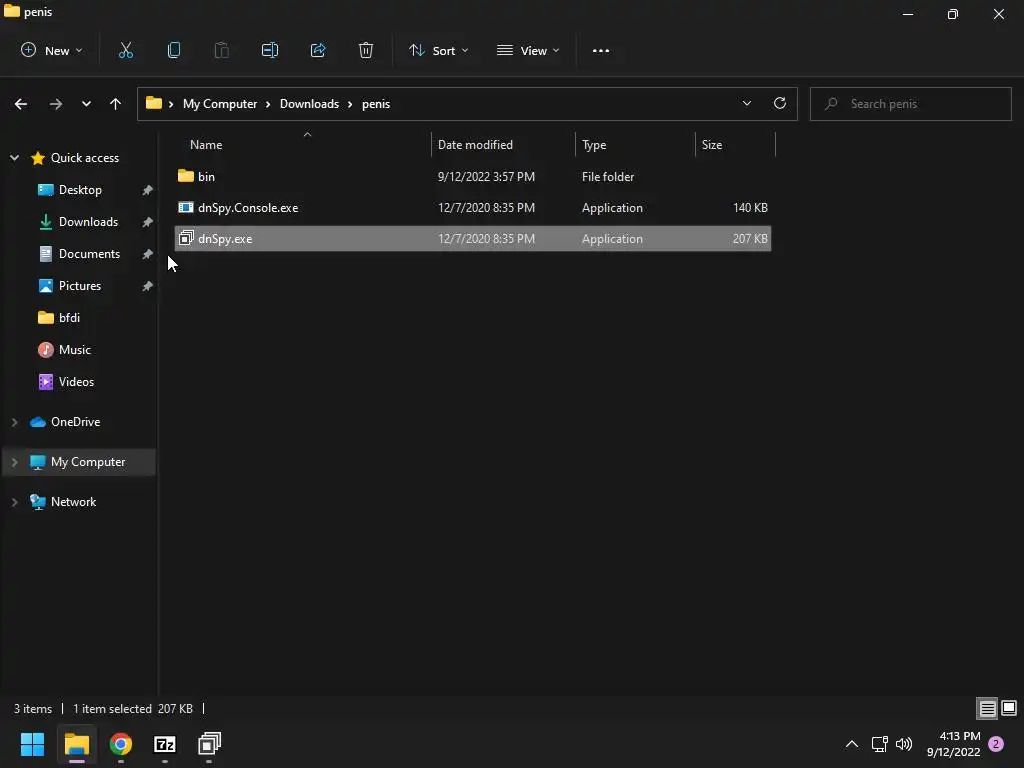Screen dimensions: 1024x768
Task: Sort by the Size column header
Action: (x=735, y=144)
